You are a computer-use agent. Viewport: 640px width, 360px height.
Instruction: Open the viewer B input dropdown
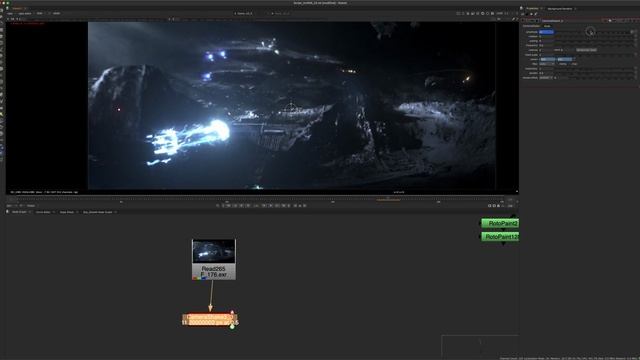(x=281, y=13)
